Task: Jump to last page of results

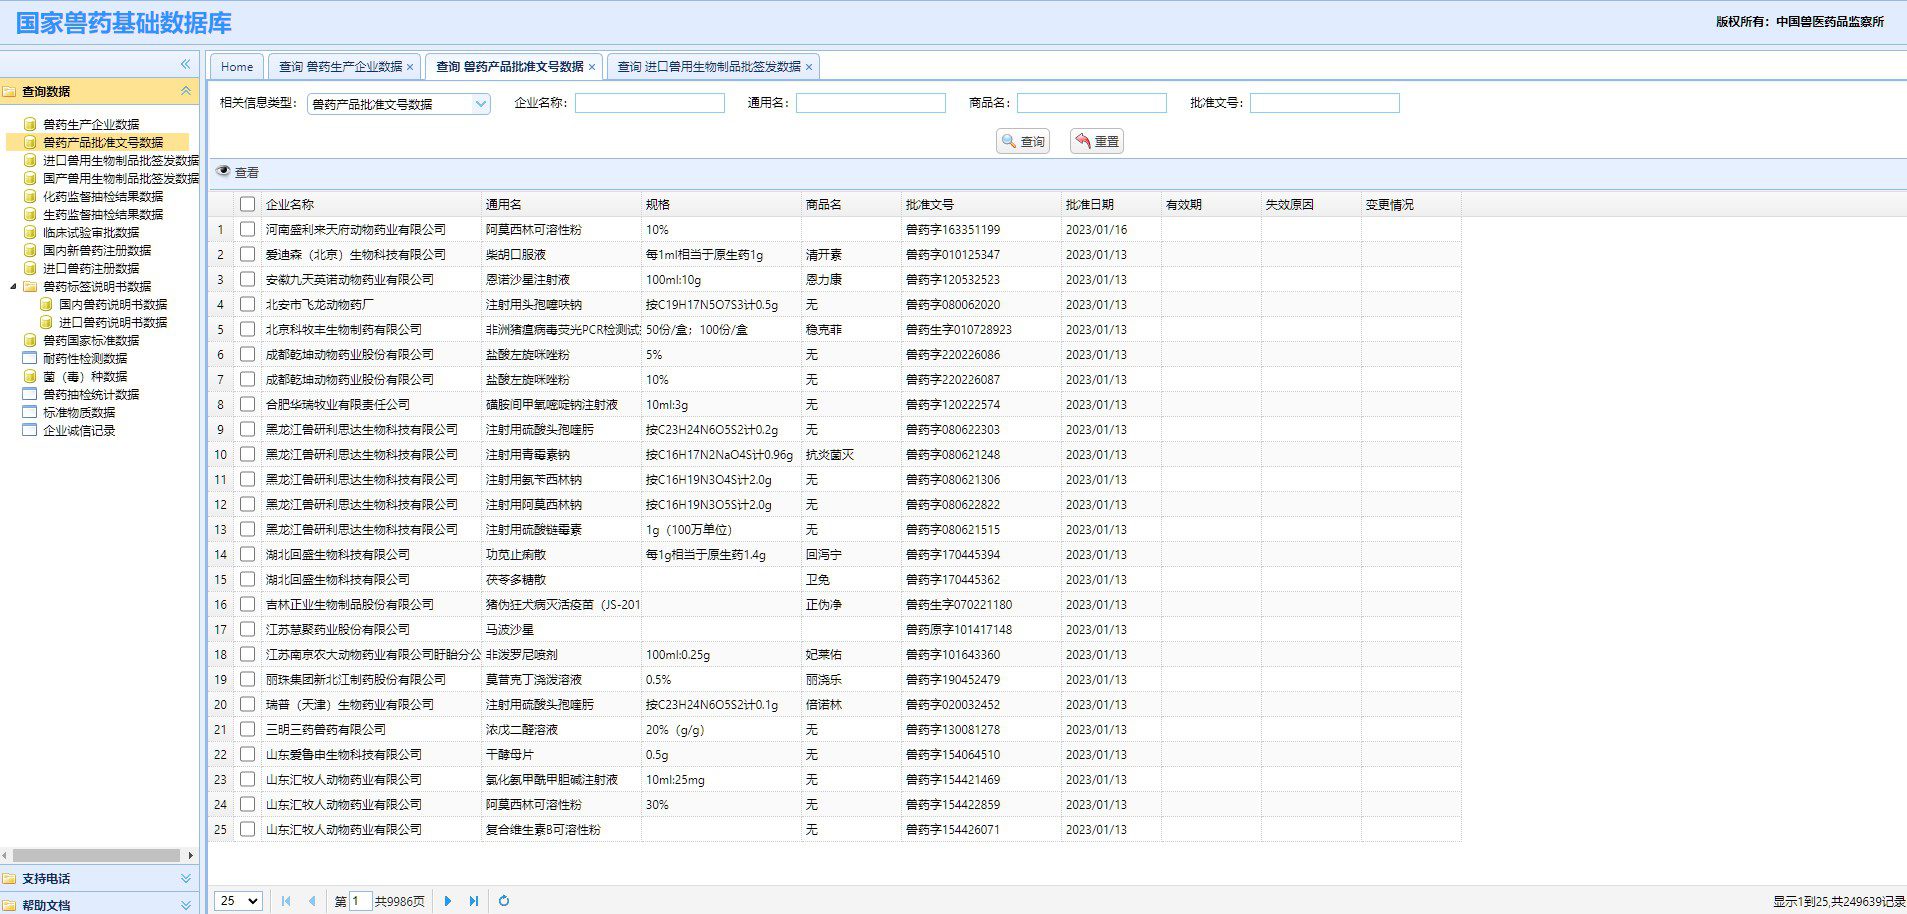Action: coord(473,901)
